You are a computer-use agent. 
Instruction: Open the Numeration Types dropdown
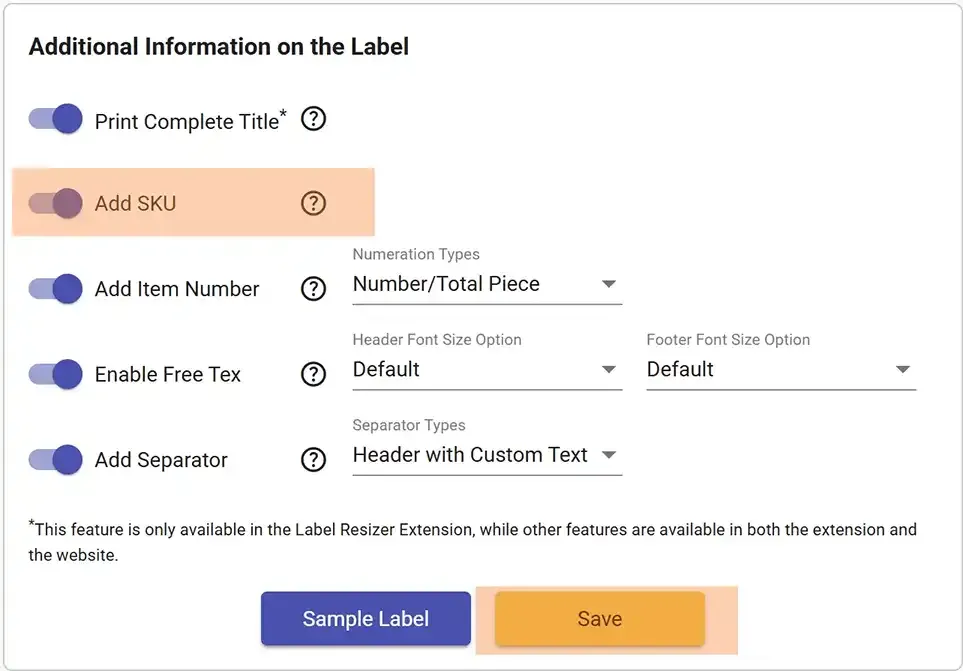(x=487, y=284)
